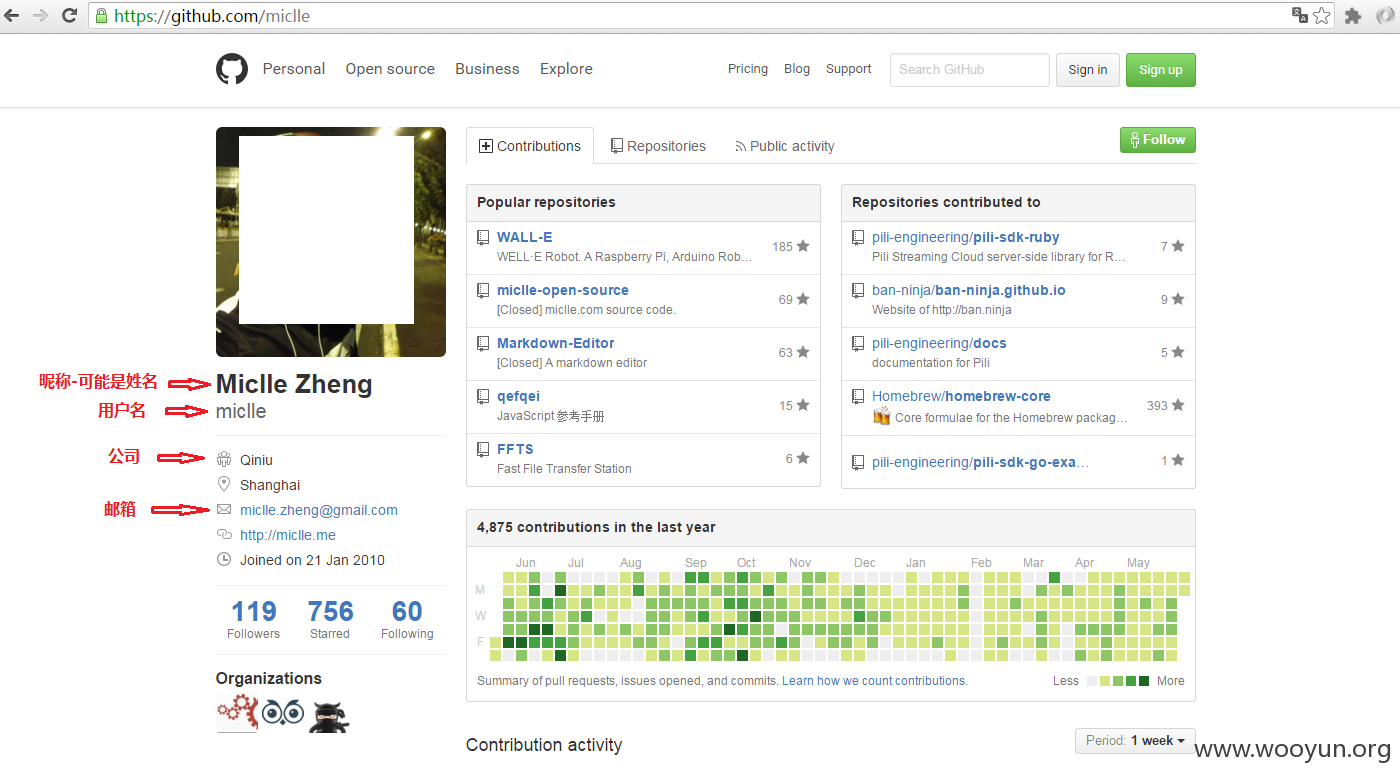
Task: Open the Markdown-Editor repository
Action: [556, 343]
